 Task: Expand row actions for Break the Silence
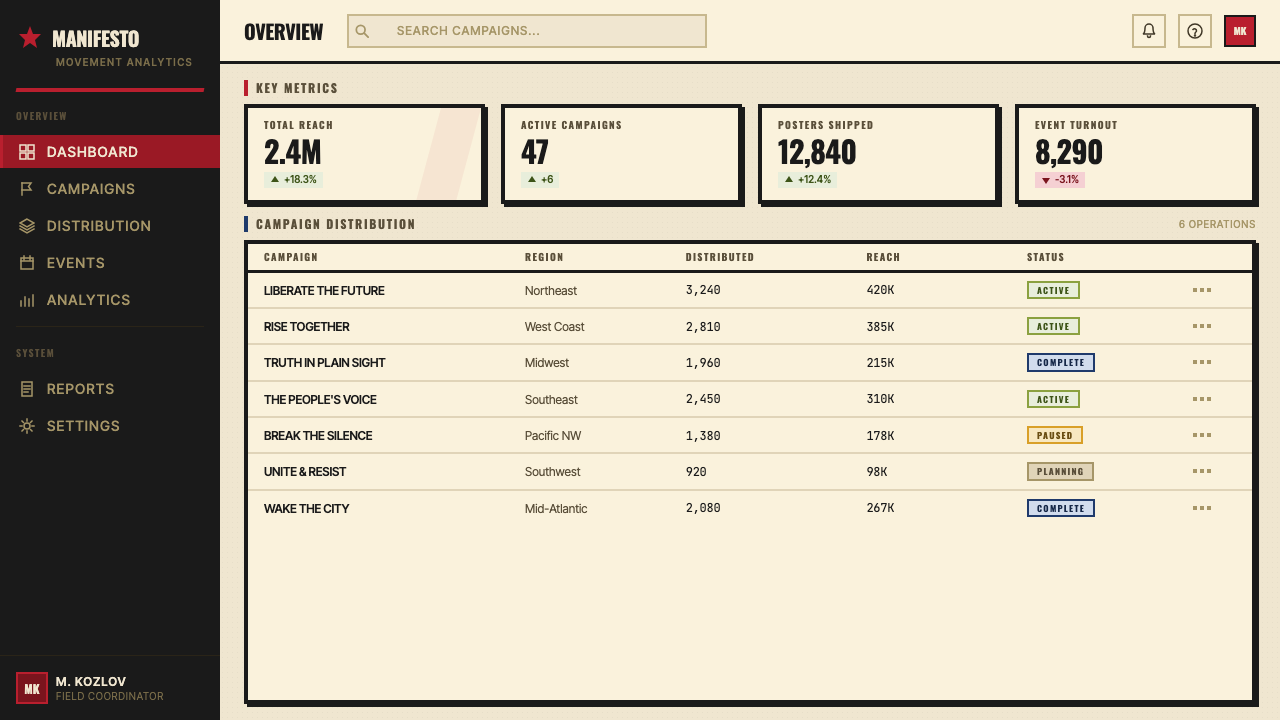click(1202, 435)
